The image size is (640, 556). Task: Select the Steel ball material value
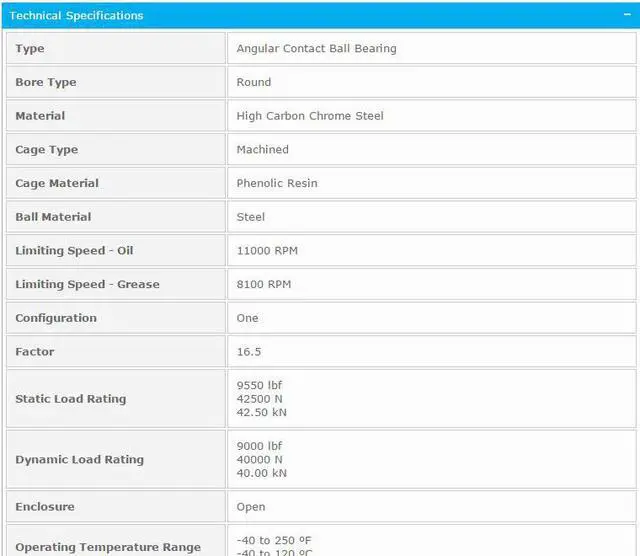(x=251, y=217)
